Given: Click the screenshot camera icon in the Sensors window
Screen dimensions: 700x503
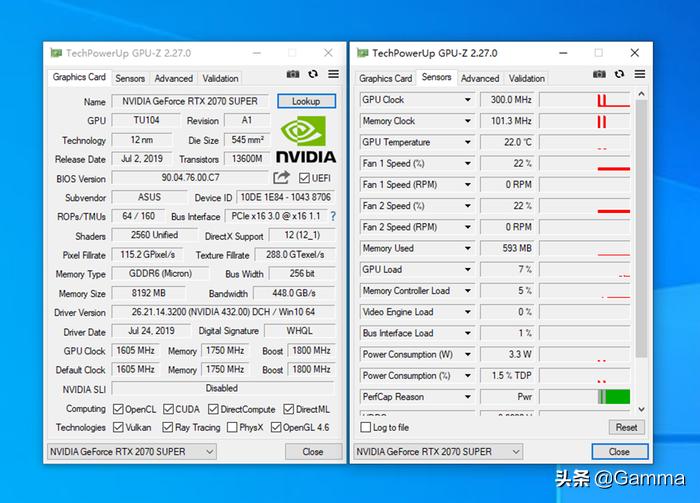Looking at the screenshot, I should pos(599,74).
